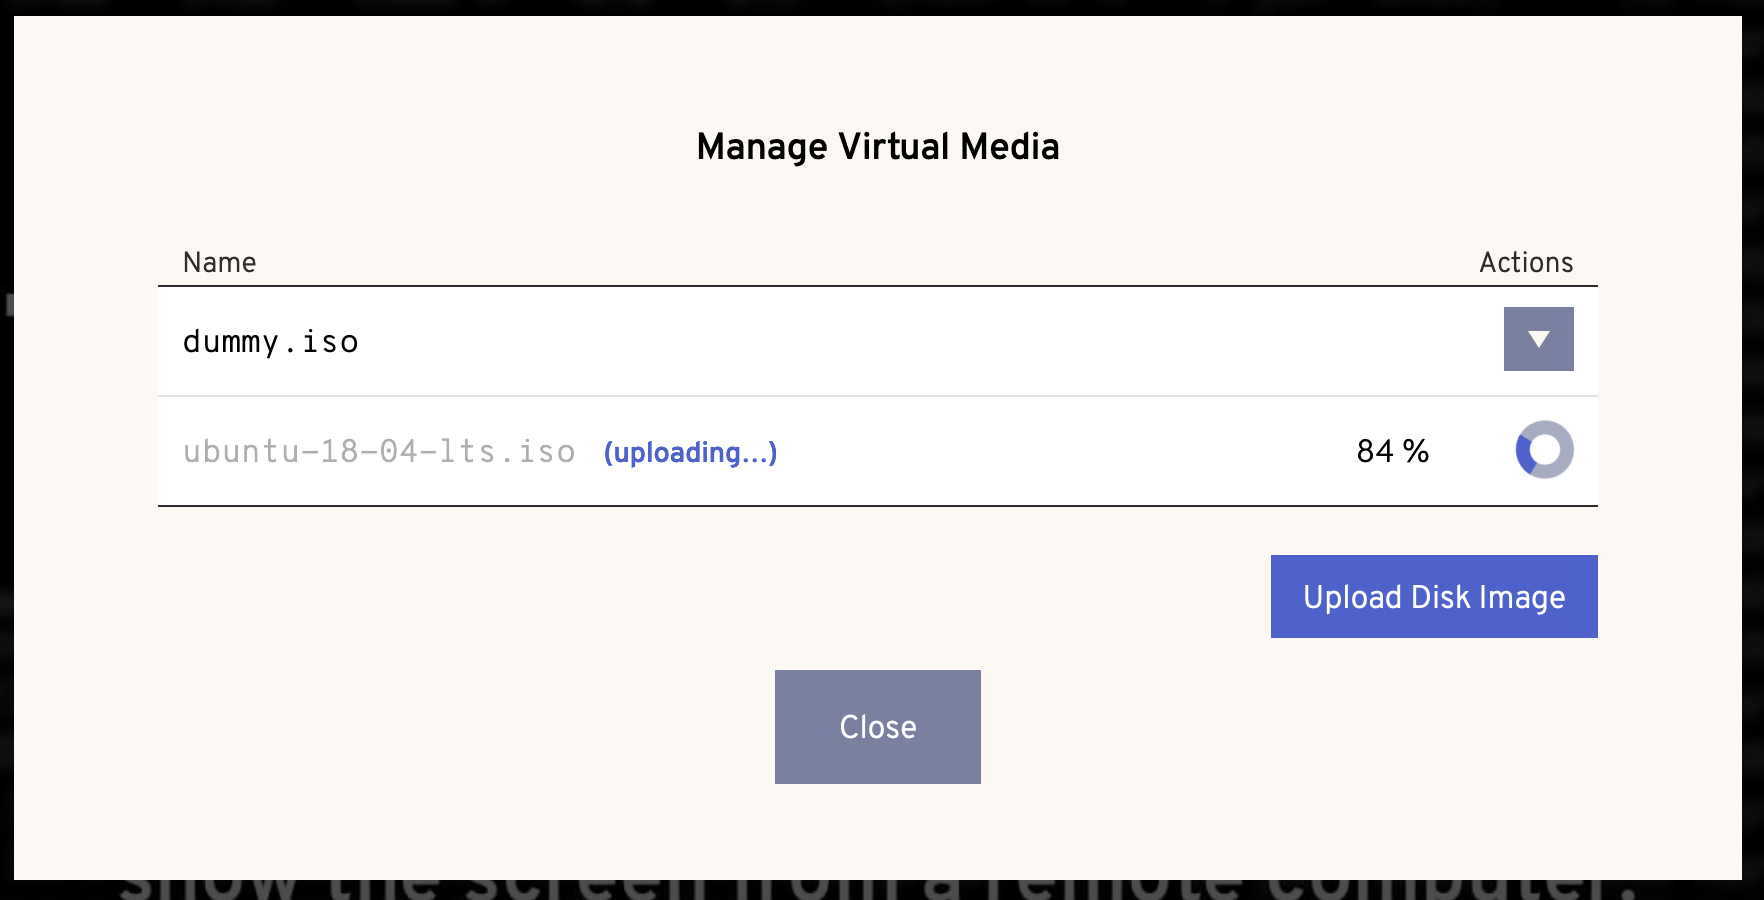Click the dimmed background text below the dialog
1764x900 pixels.
point(878,890)
